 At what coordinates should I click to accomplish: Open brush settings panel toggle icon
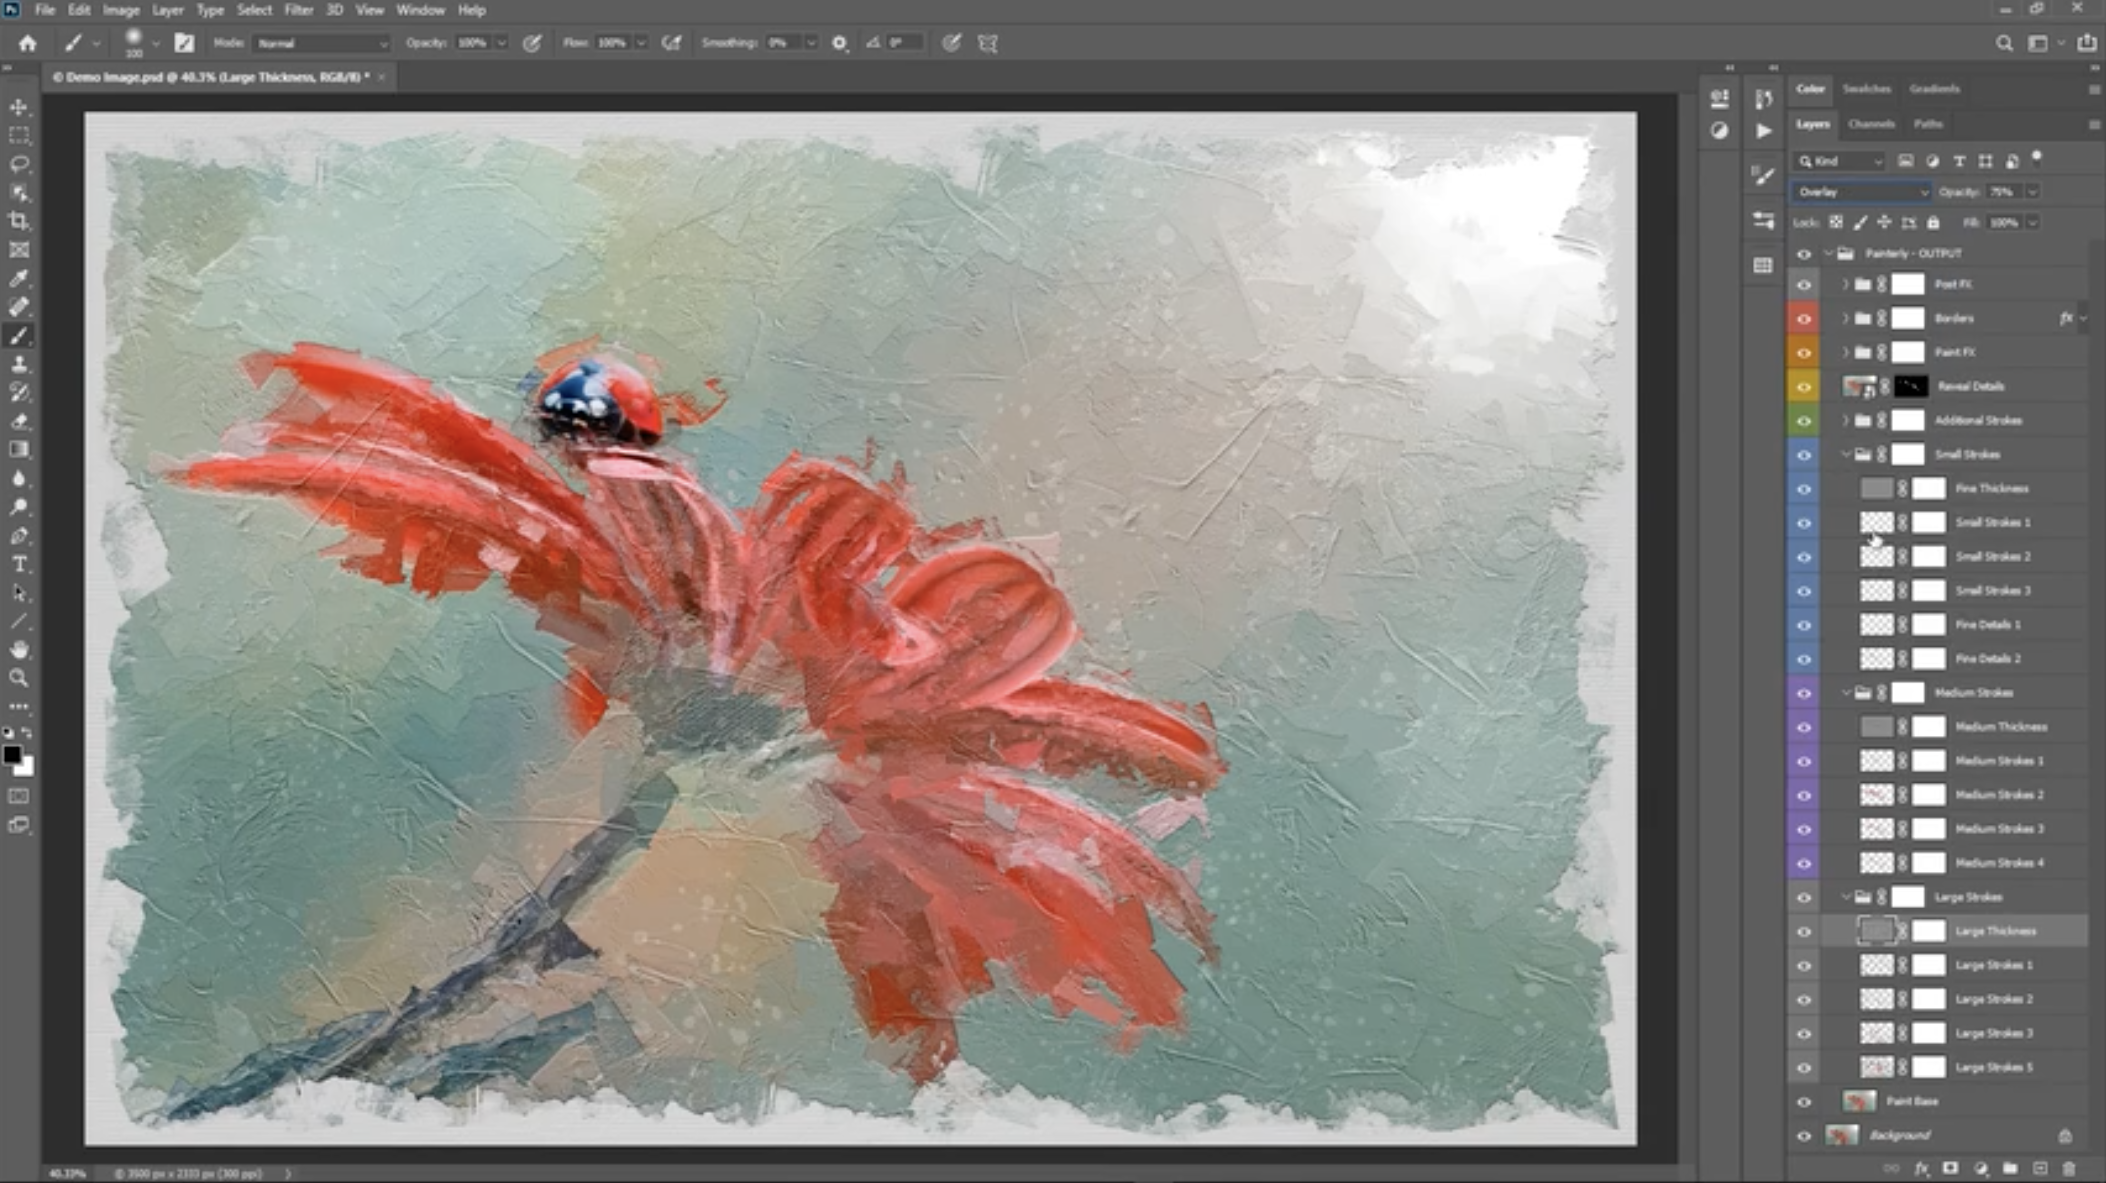[184, 43]
